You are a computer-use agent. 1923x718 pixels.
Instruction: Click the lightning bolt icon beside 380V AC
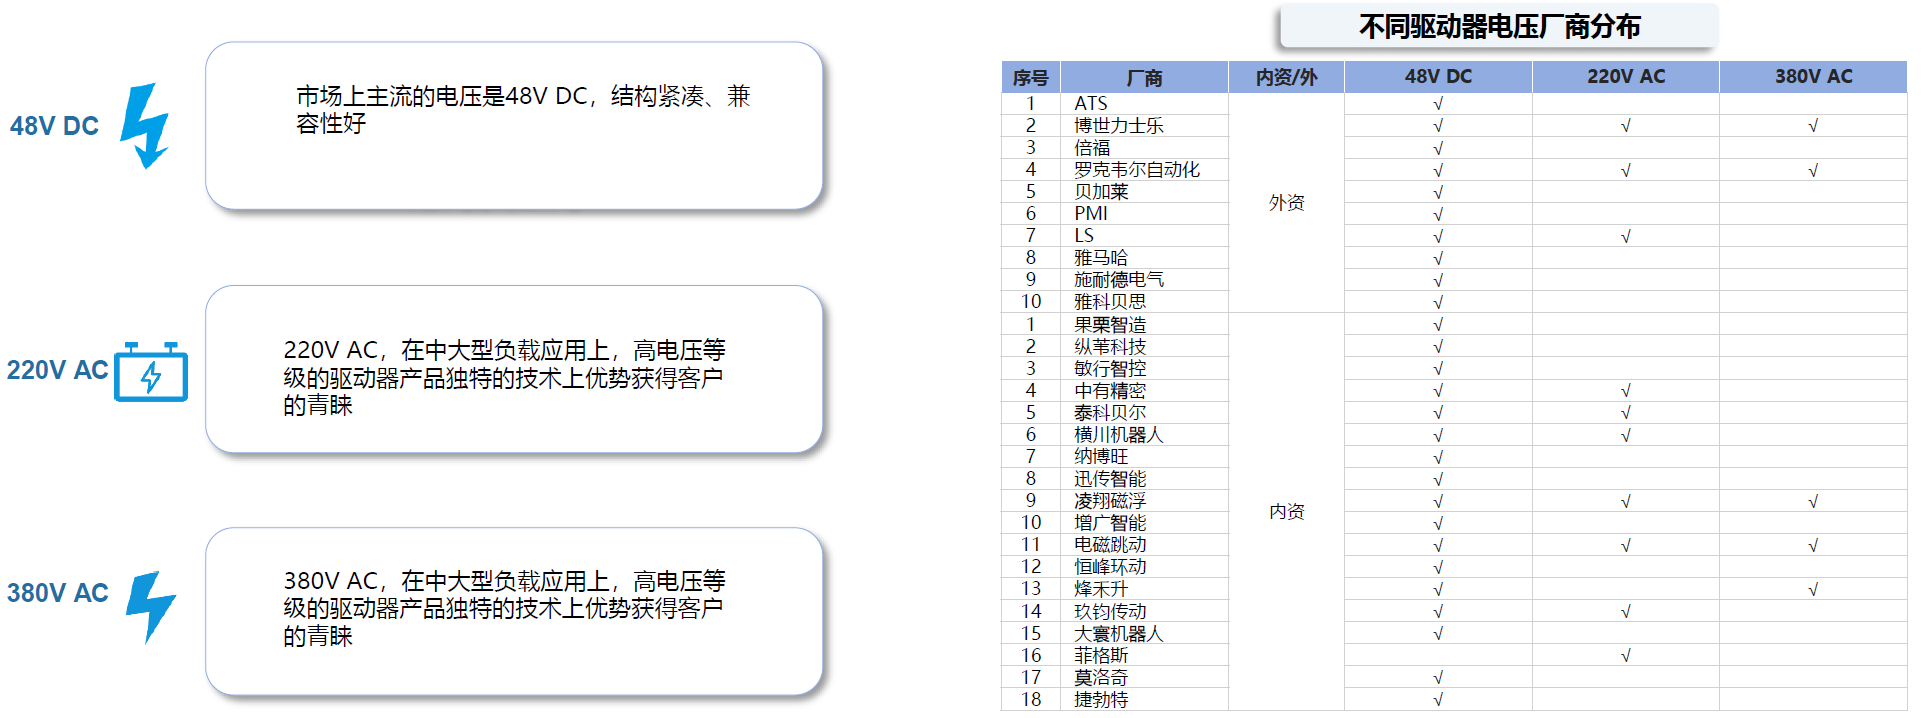point(151,605)
